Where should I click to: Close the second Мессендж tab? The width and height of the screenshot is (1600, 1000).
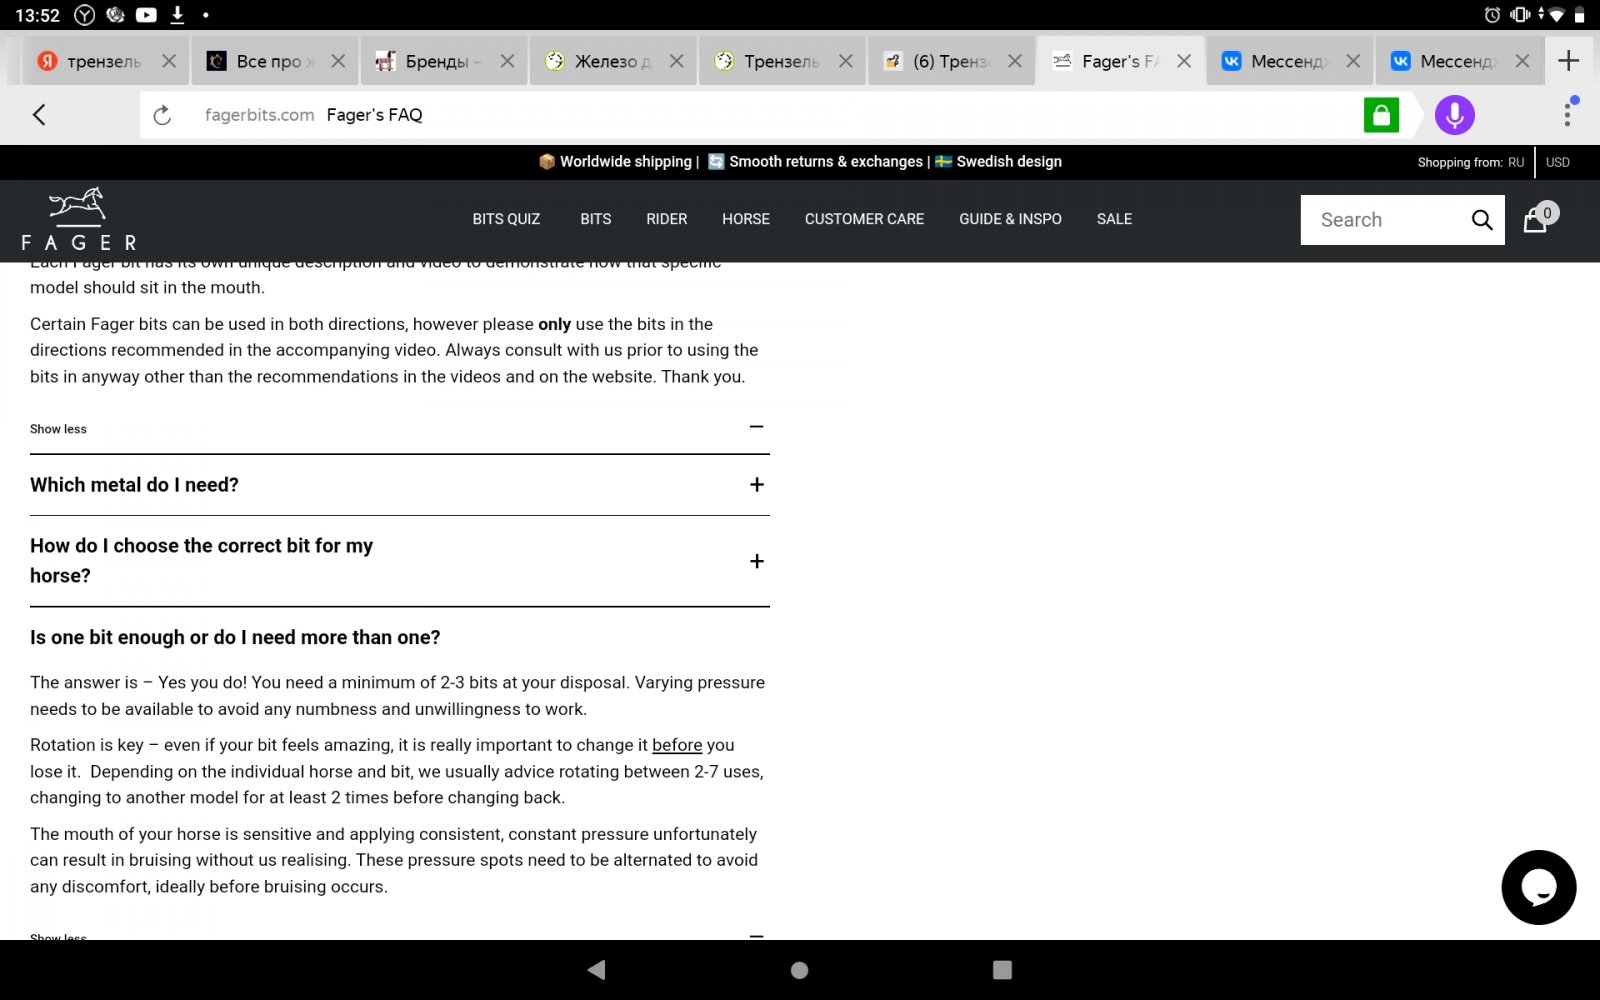click(x=1521, y=61)
